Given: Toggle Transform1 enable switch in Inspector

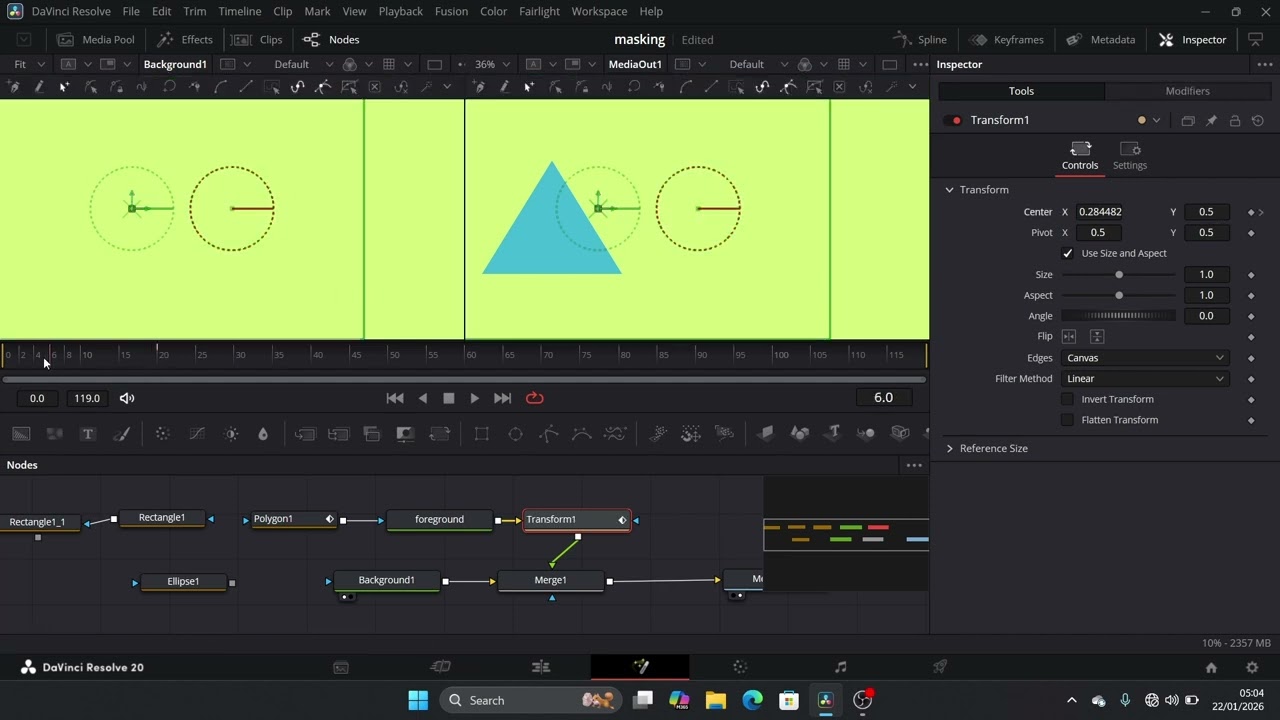Looking at the screenshot, I should pos(953,120).
